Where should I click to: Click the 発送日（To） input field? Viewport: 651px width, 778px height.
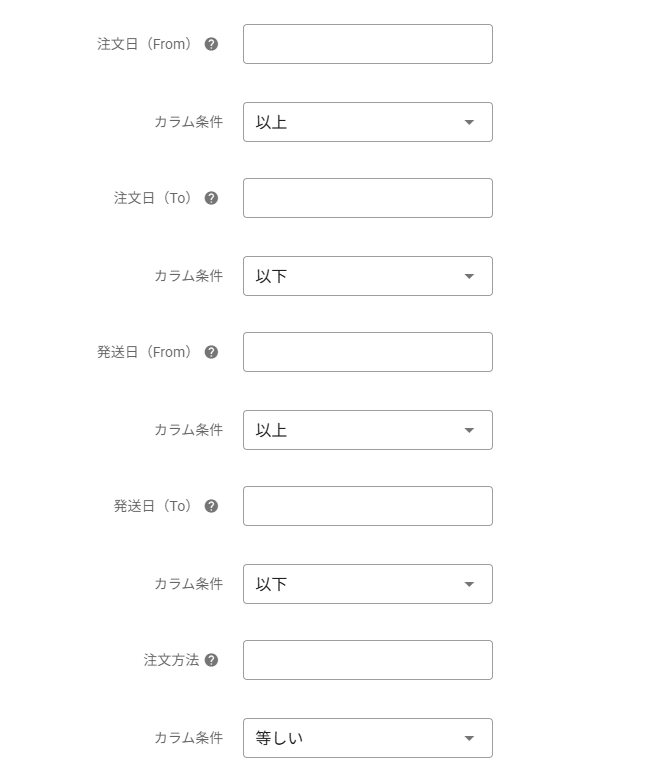tap(367, 506)
